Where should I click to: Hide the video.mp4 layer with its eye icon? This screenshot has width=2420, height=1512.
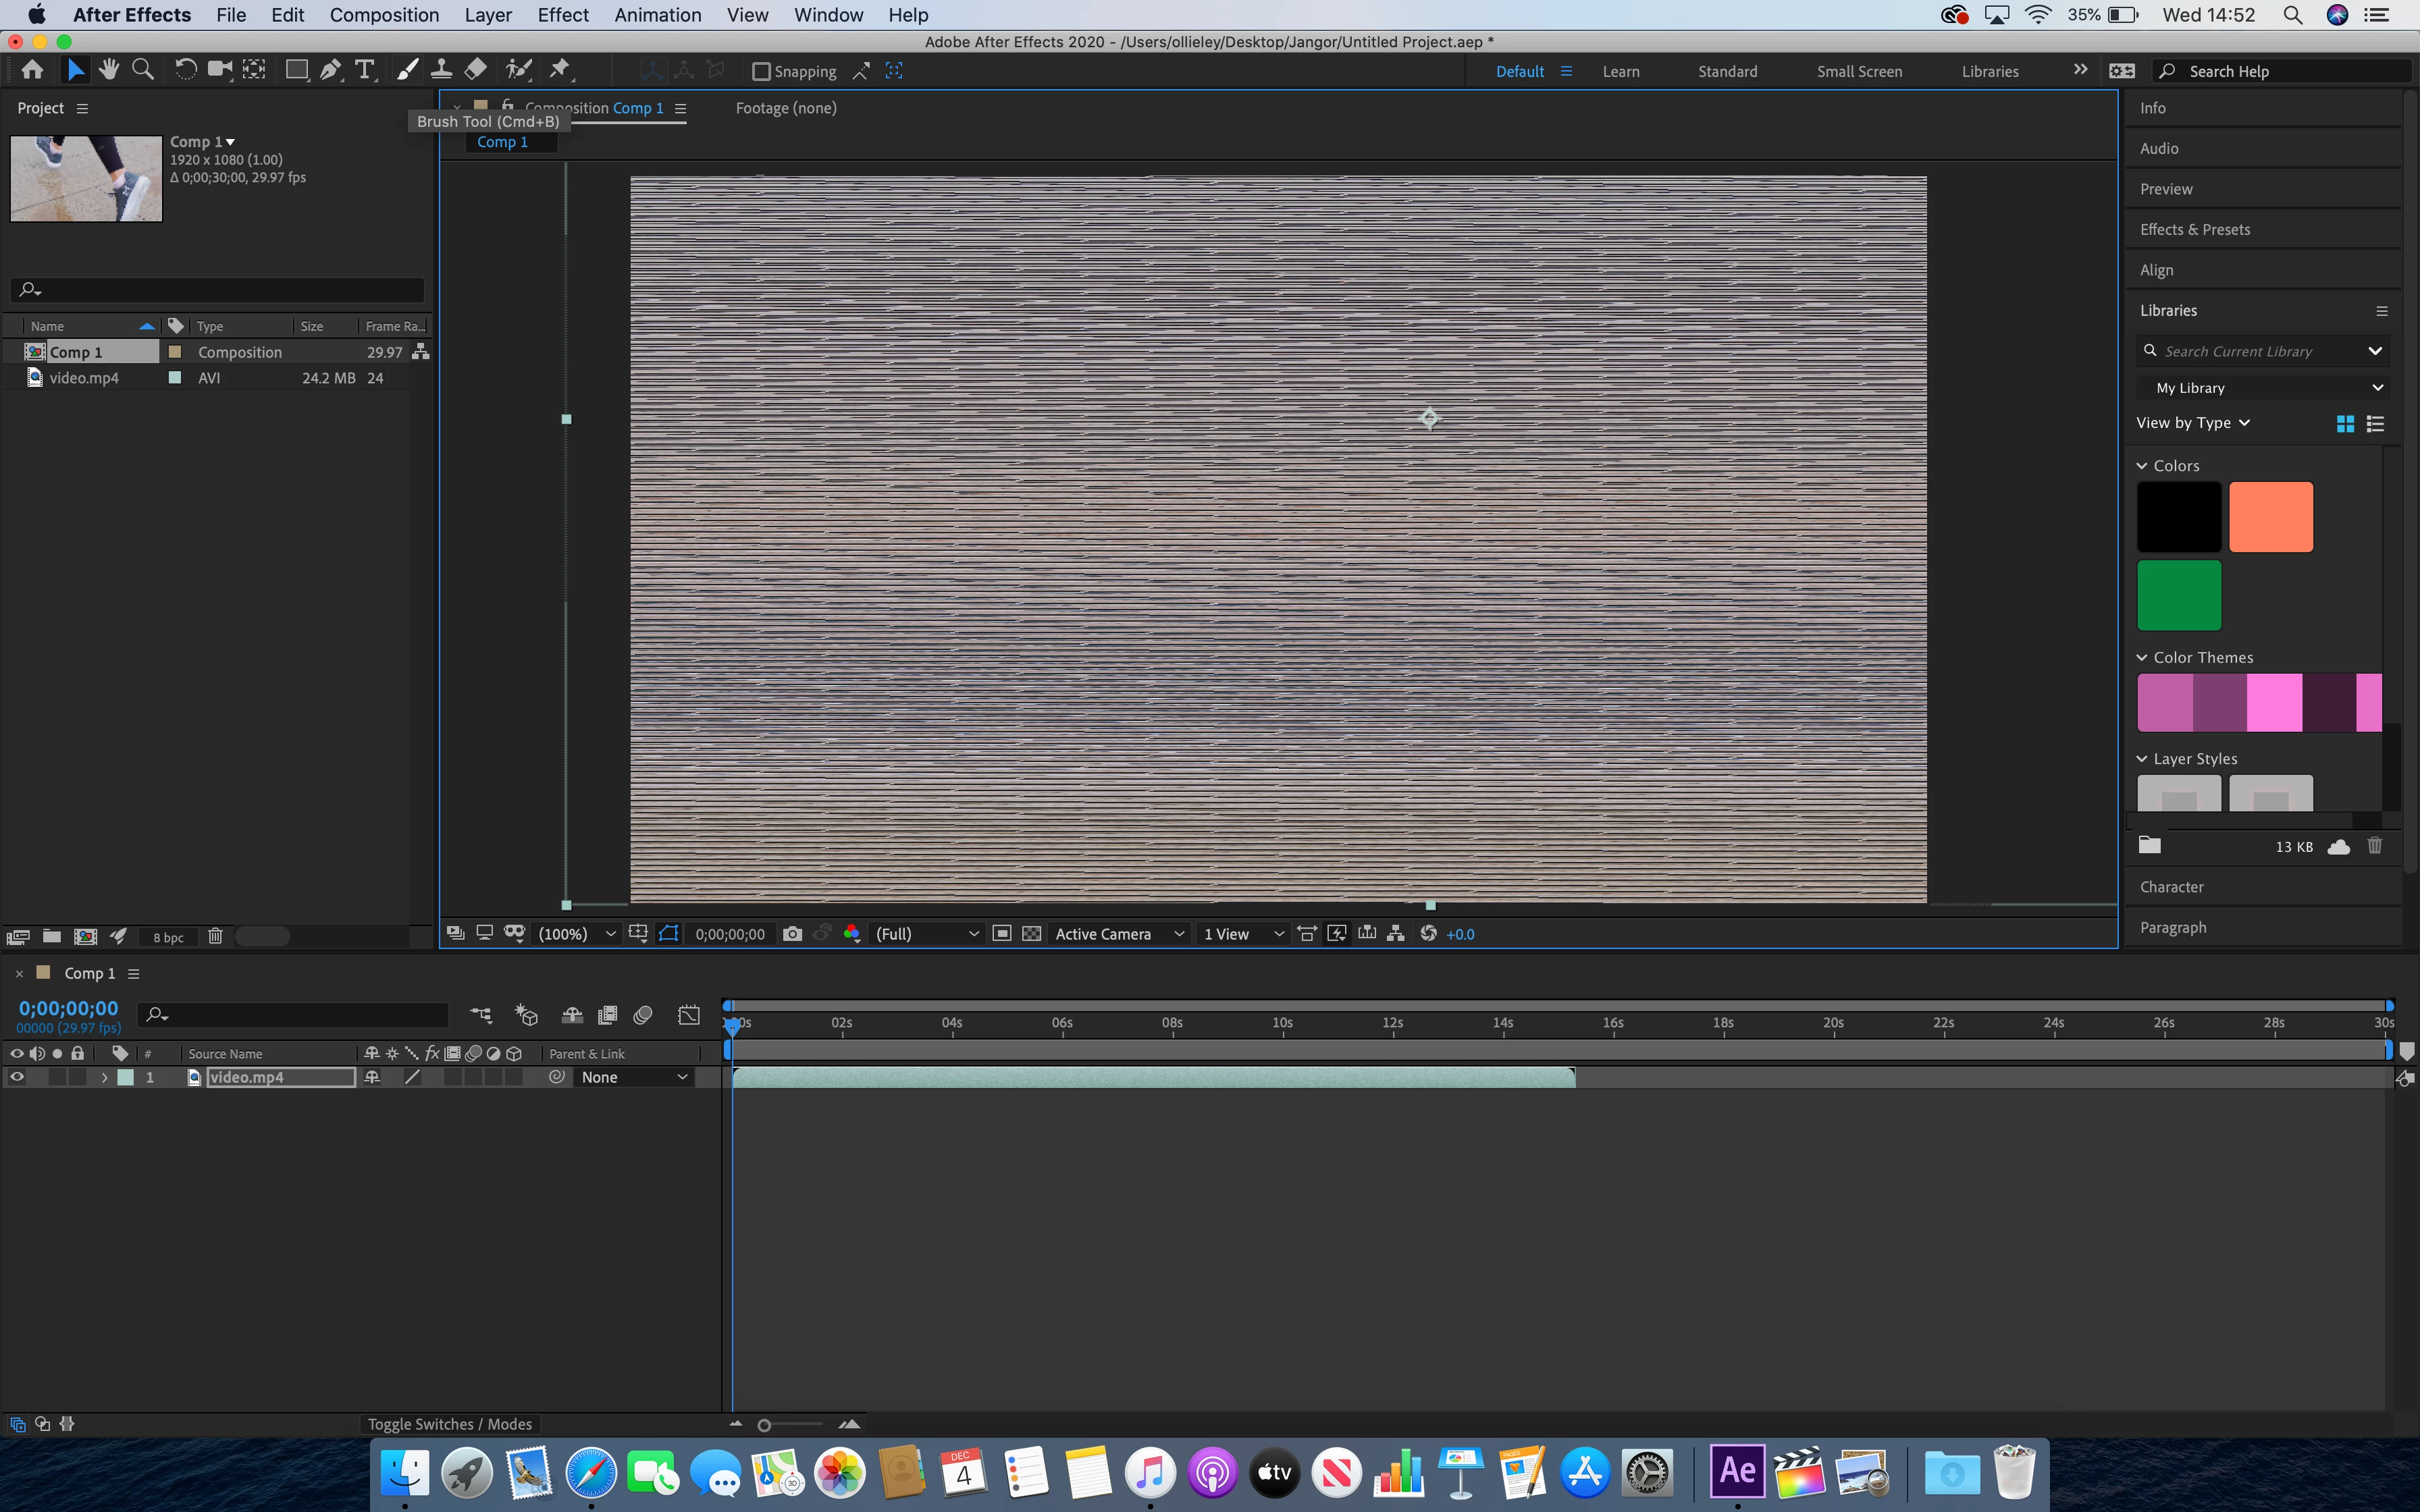[x=17, y=1077]
